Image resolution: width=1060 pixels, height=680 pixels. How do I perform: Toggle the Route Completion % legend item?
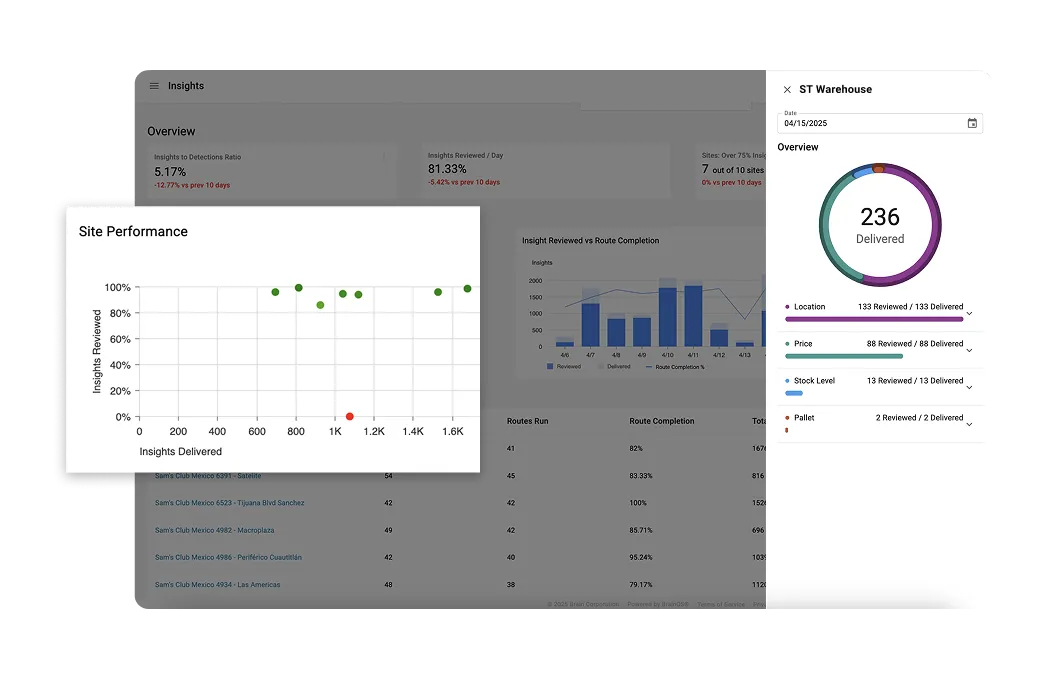point(675,367)
